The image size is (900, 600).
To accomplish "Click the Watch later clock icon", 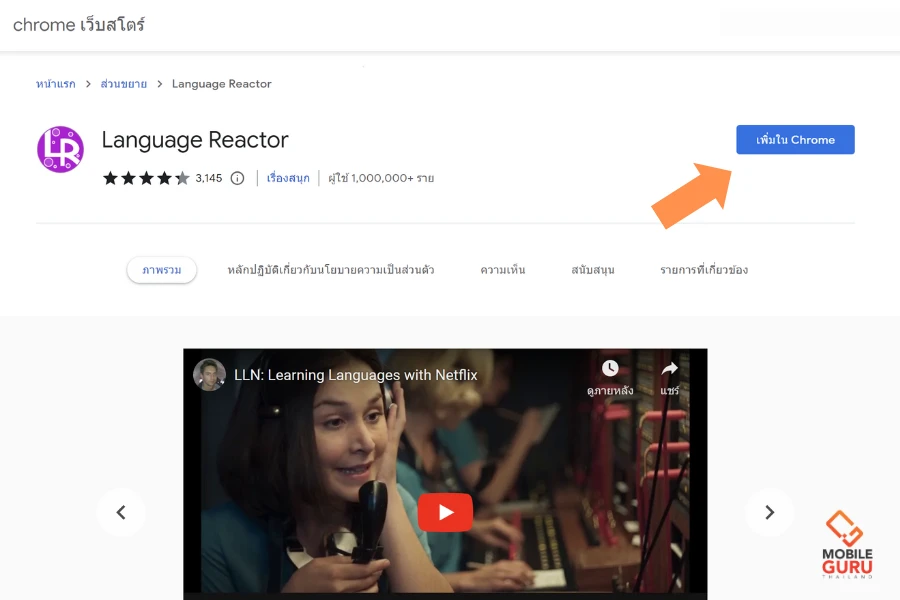I will point(610,369).
